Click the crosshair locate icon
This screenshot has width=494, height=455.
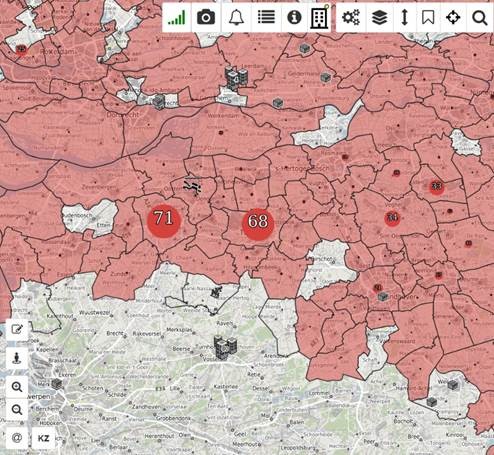point(453,18)
